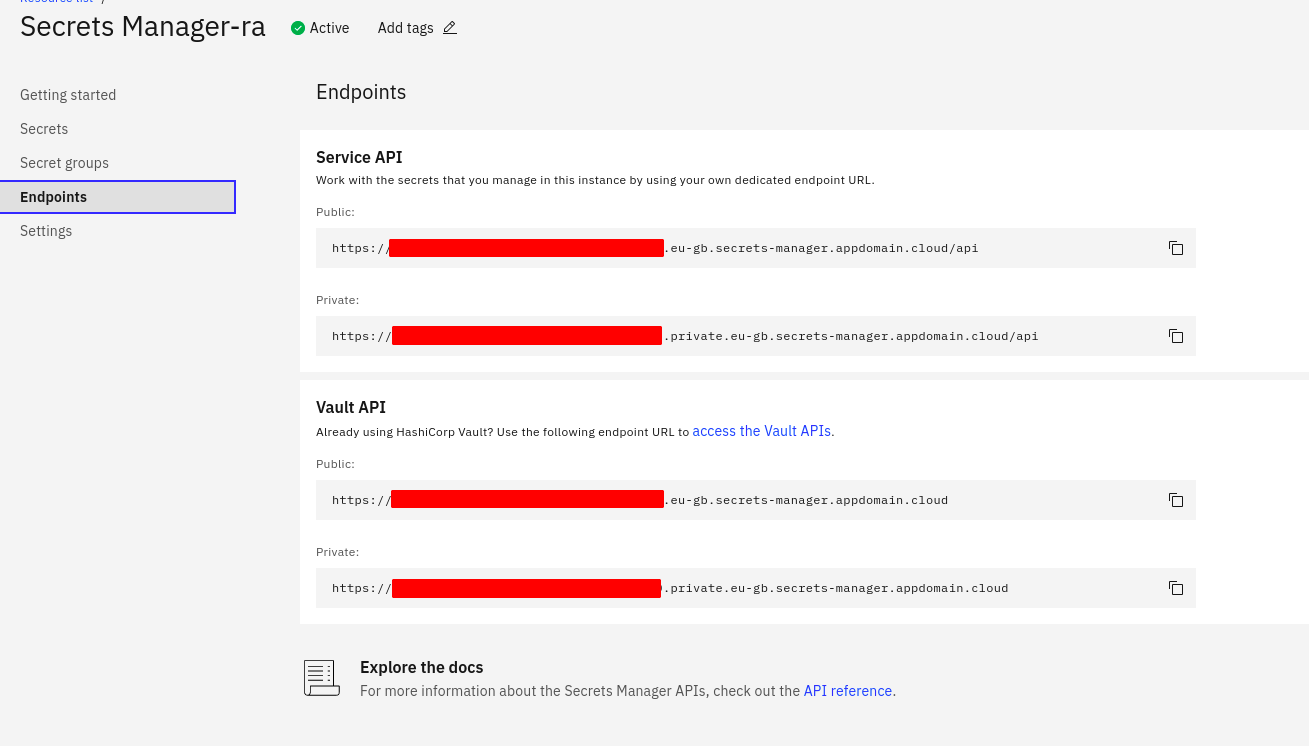This screenshot has width=1309, height=746.
Task: Select the Endpoints sidebar item
Action: (x=54, y=197)
